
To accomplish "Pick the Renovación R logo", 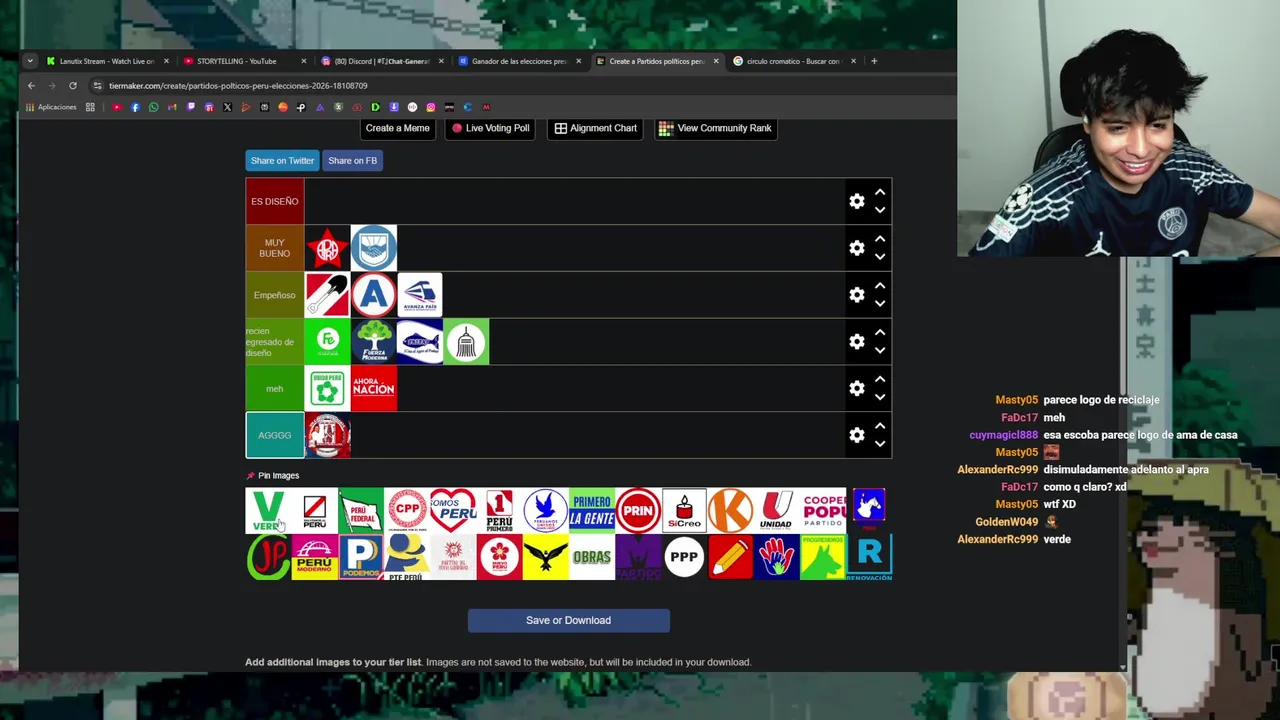I will click(x=869, y=557).
